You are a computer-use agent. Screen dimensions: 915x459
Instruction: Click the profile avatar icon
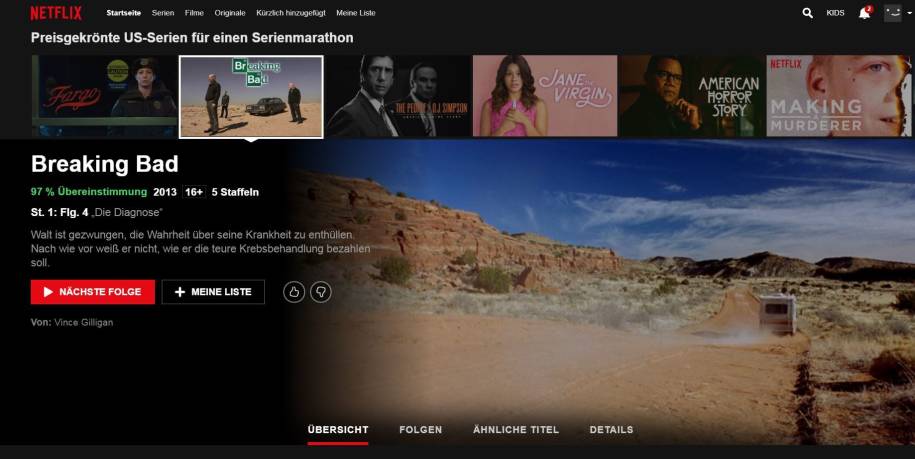892,12
